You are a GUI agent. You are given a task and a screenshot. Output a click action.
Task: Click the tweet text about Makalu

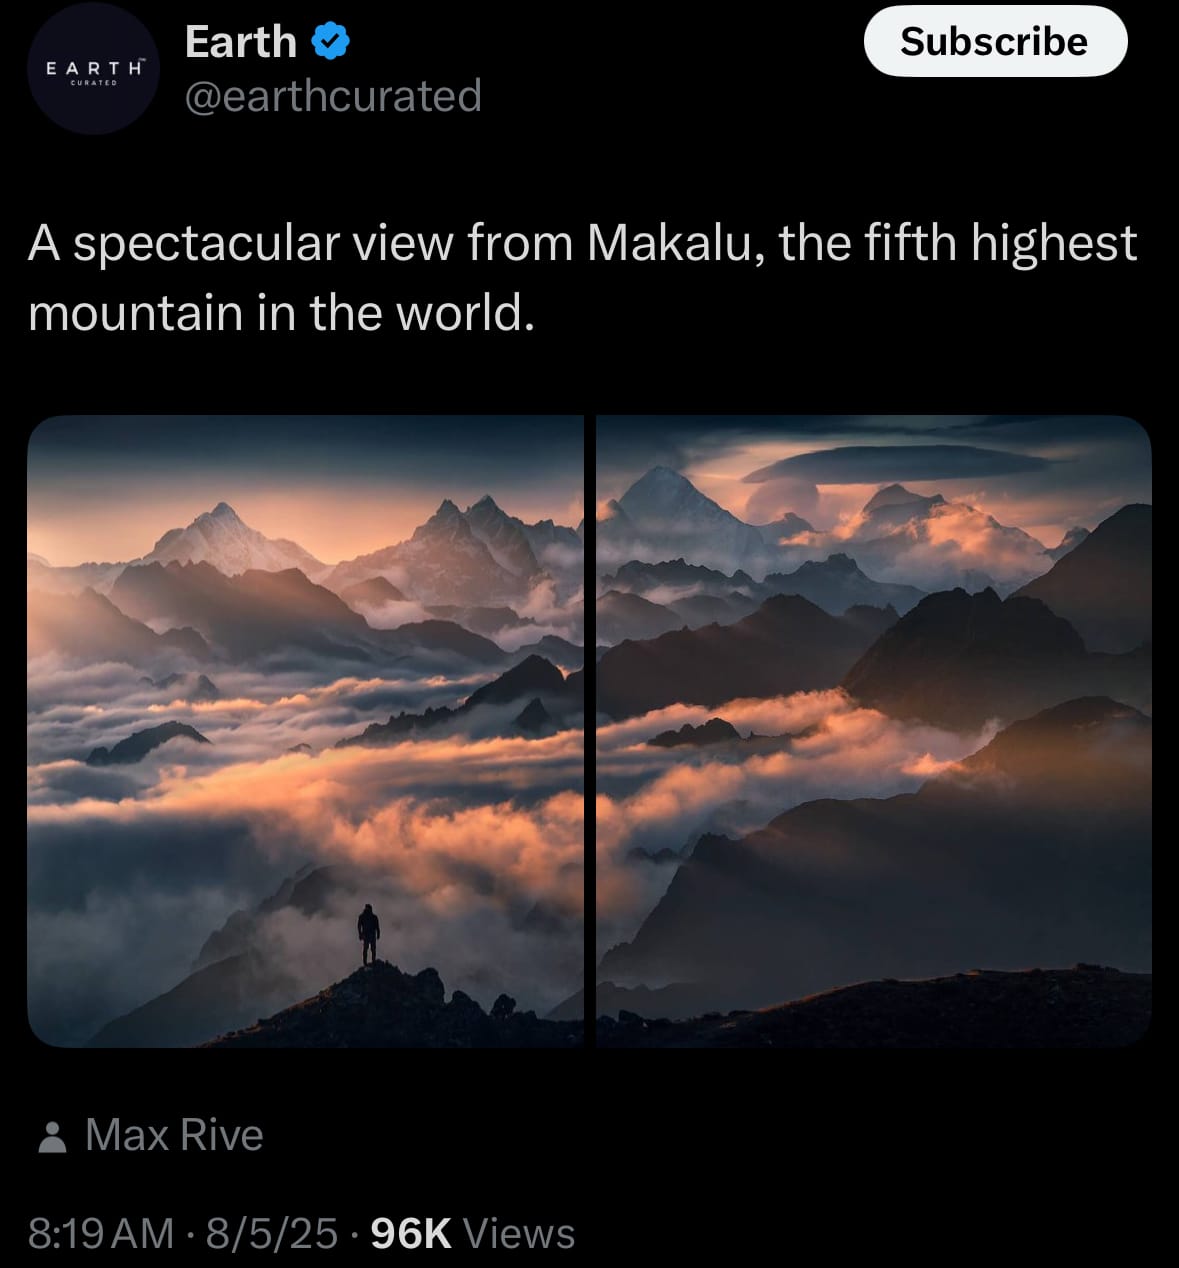click(x=582, y=277)
